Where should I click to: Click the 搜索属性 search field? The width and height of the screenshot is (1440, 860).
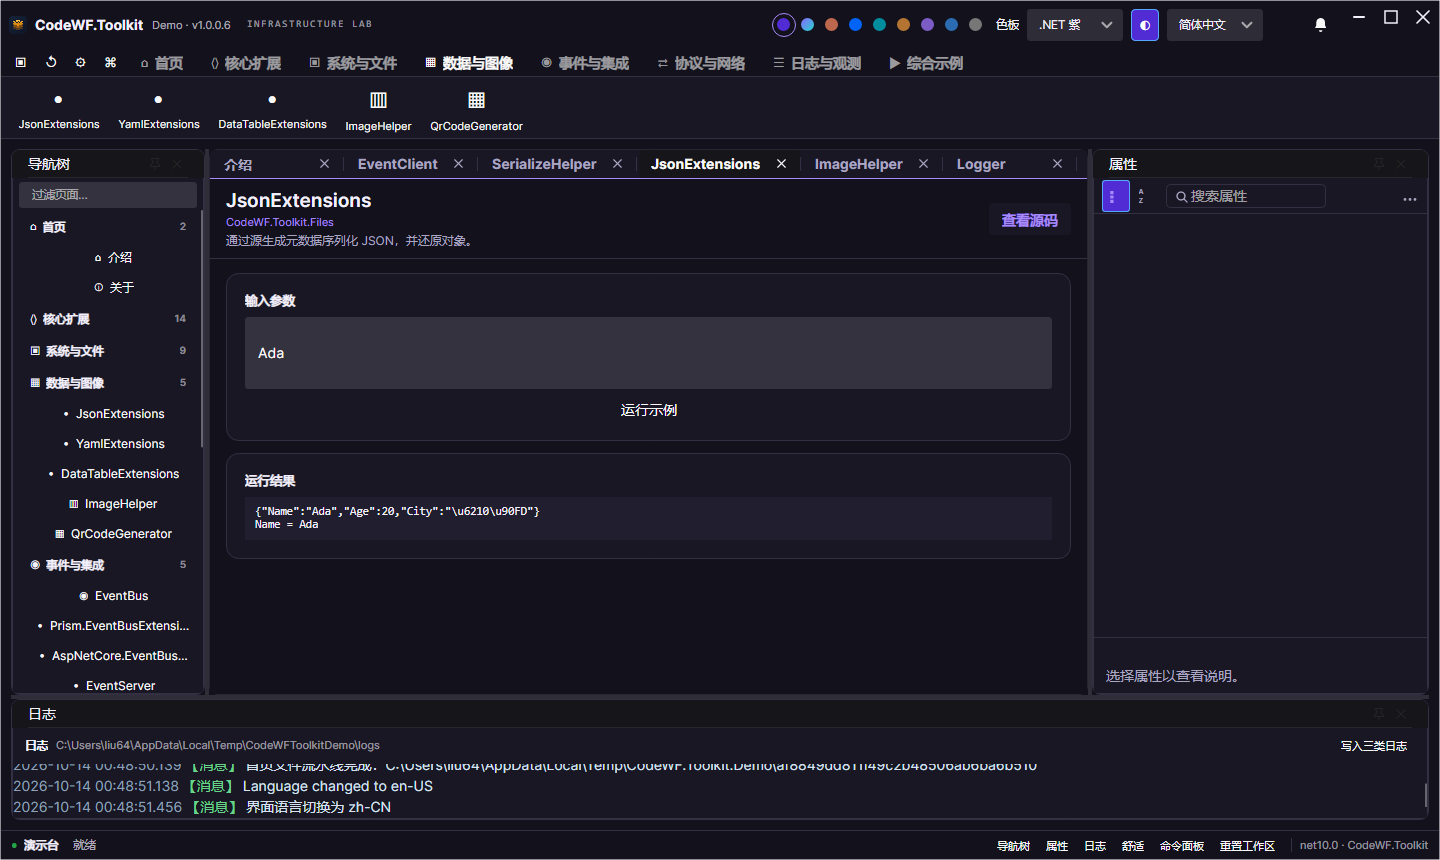tap(1246, 196)
